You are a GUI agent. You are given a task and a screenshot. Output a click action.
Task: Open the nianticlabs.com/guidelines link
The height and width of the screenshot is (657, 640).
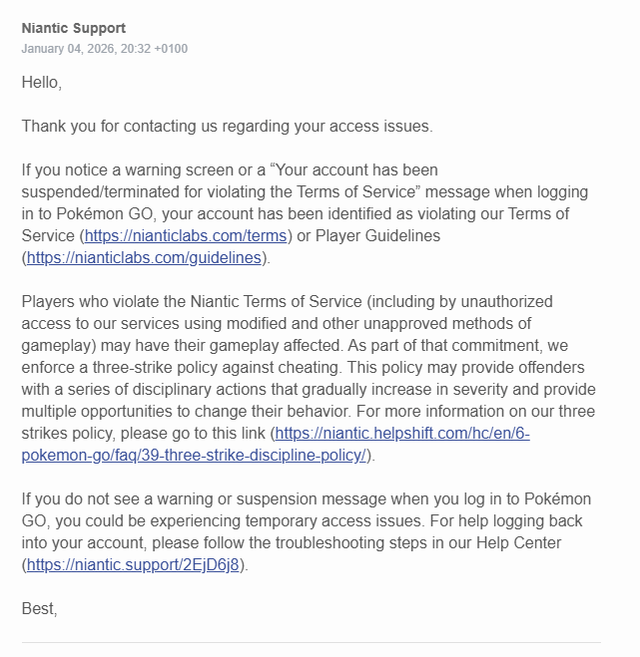pyautogui.click(x=144, y=257)
